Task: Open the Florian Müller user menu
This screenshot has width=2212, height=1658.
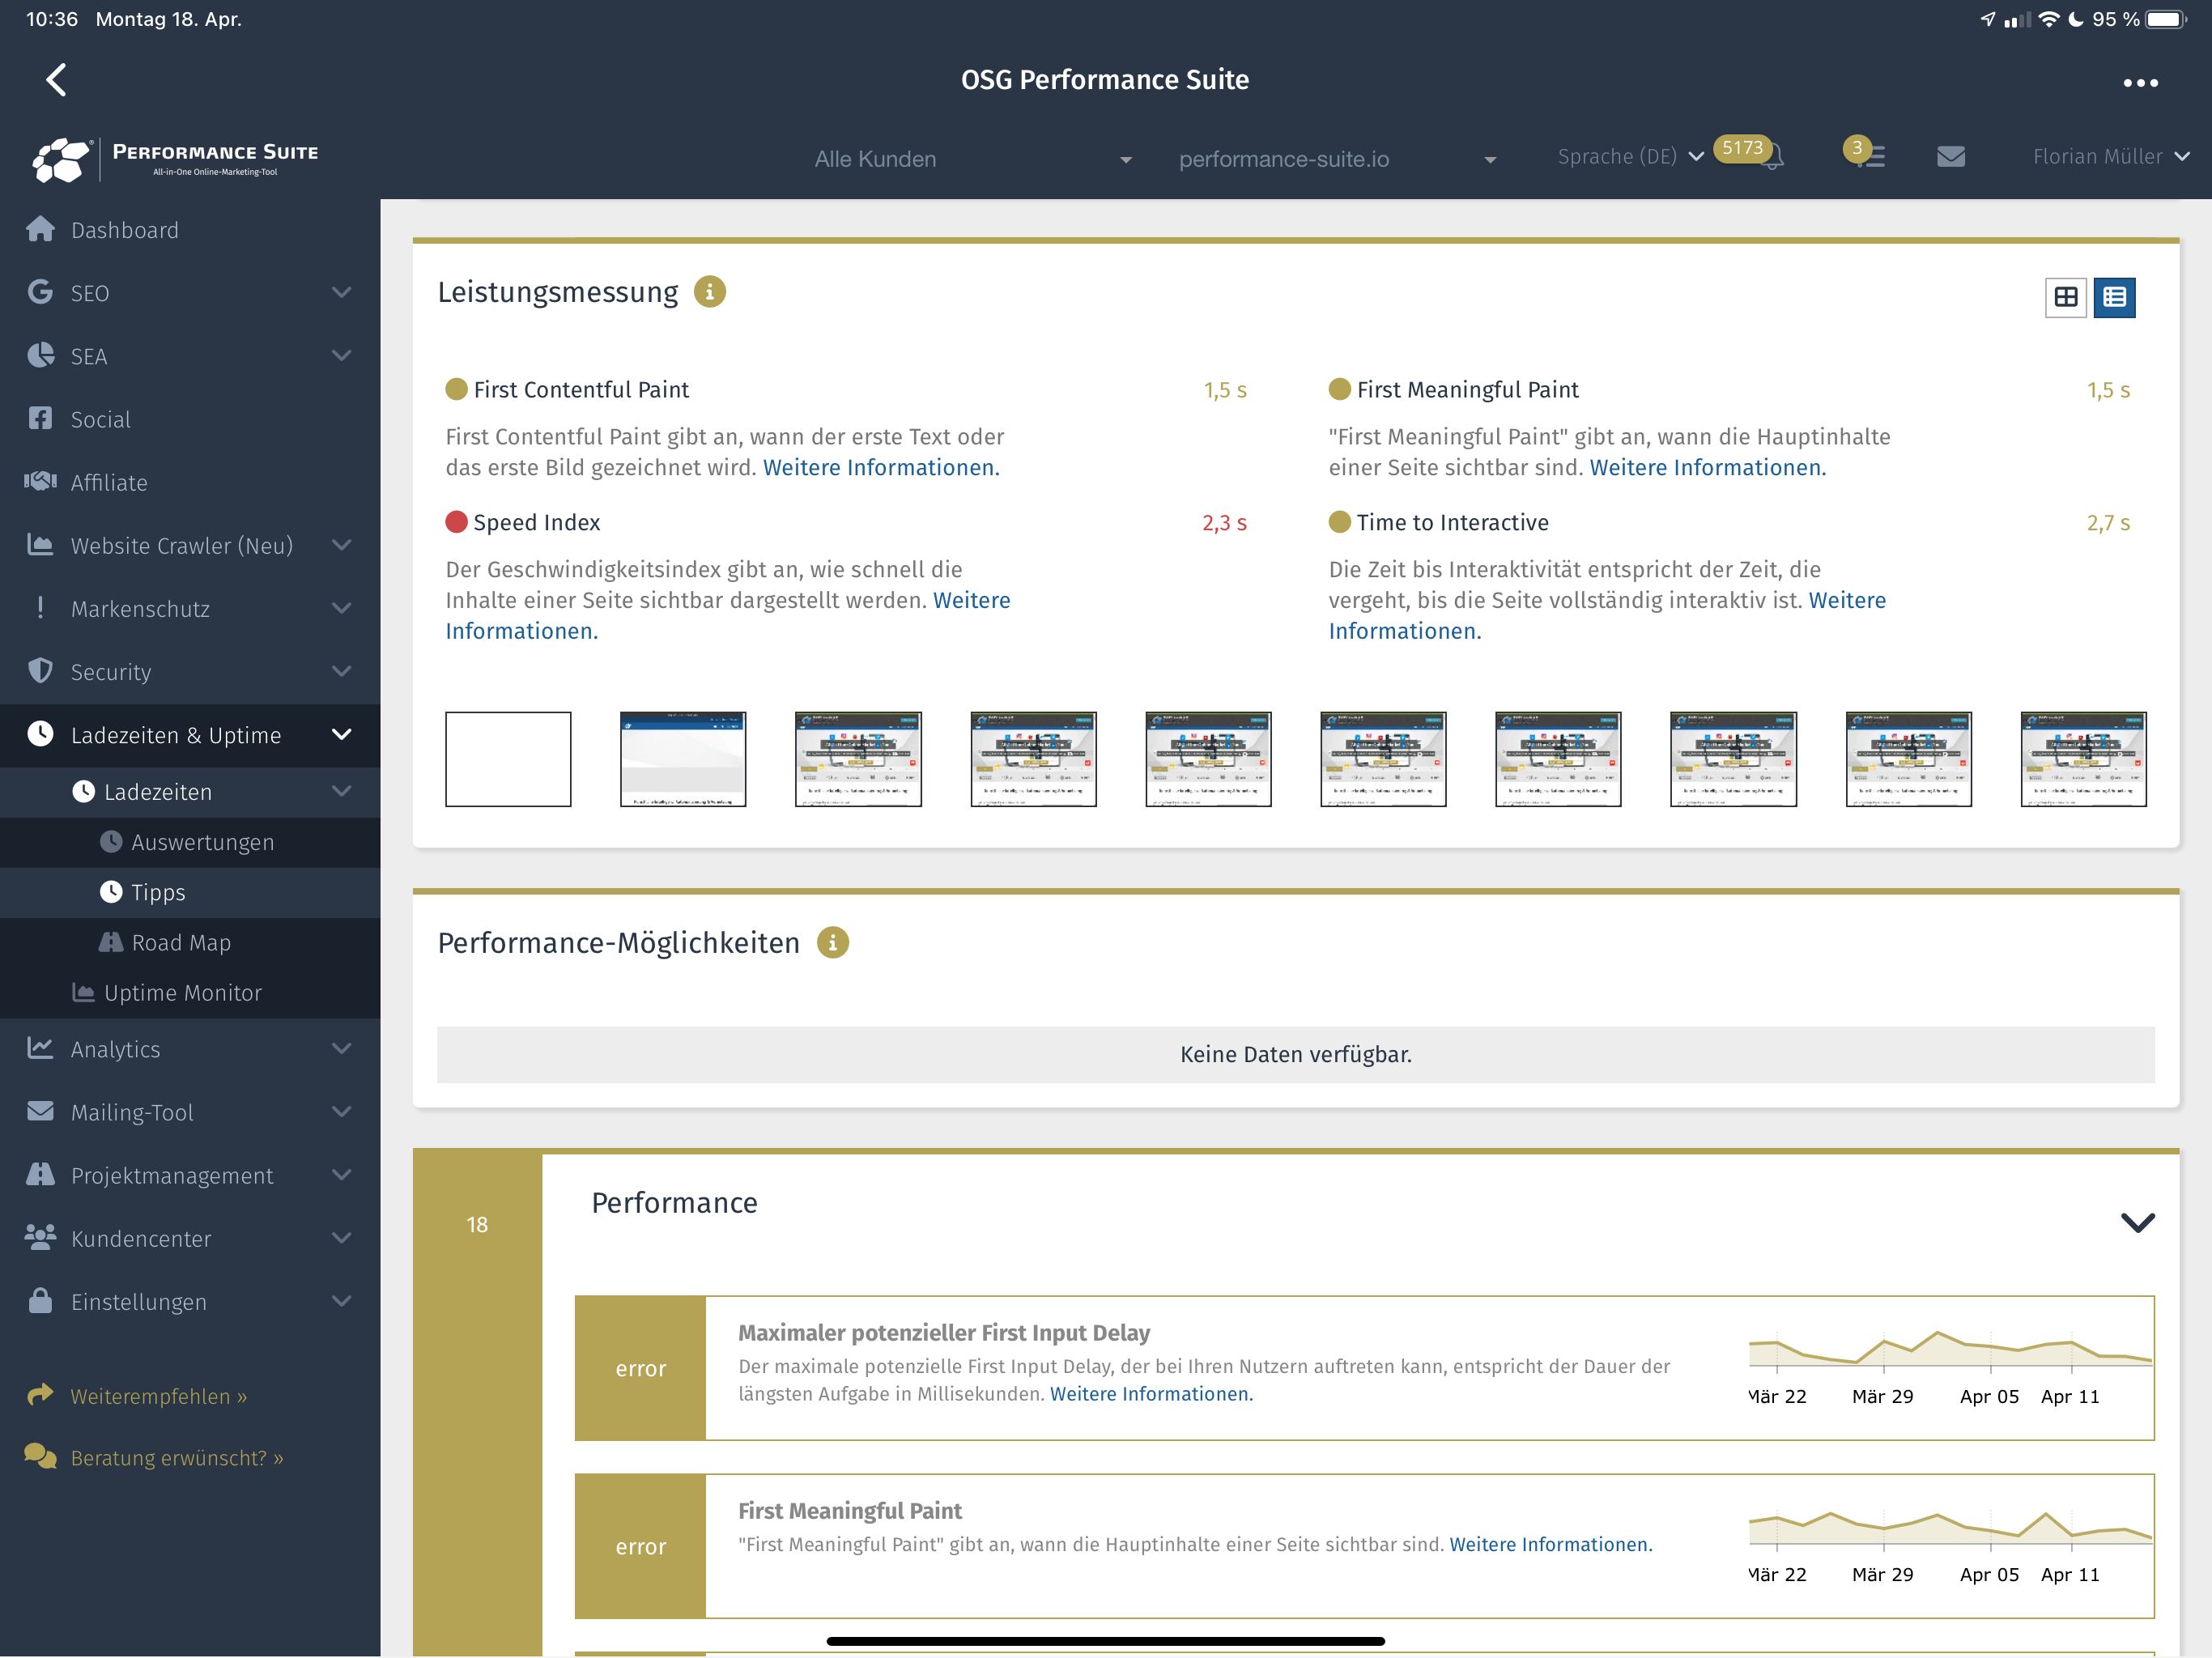Action: tap(2111, 157)
